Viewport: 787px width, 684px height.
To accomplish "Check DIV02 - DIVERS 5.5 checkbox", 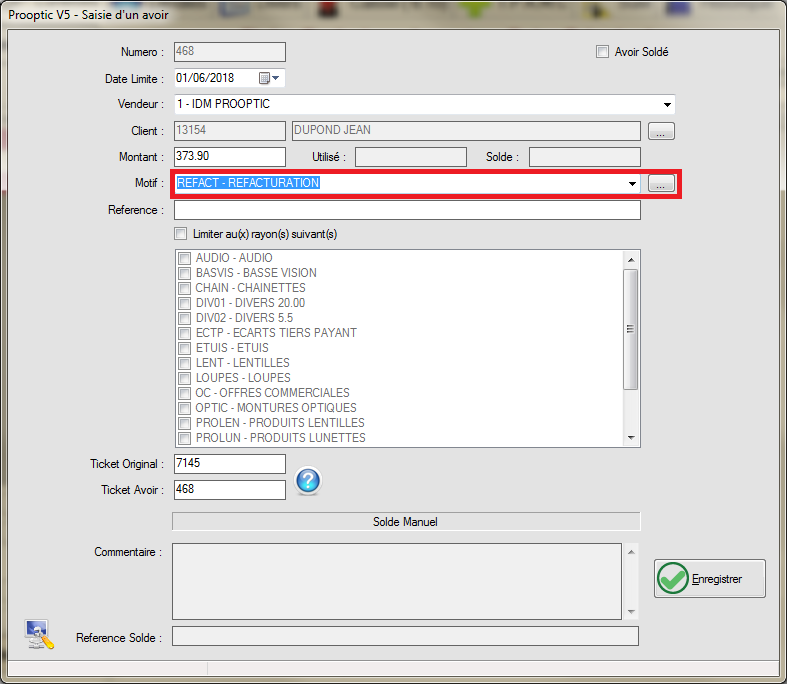I will [185, 318].
